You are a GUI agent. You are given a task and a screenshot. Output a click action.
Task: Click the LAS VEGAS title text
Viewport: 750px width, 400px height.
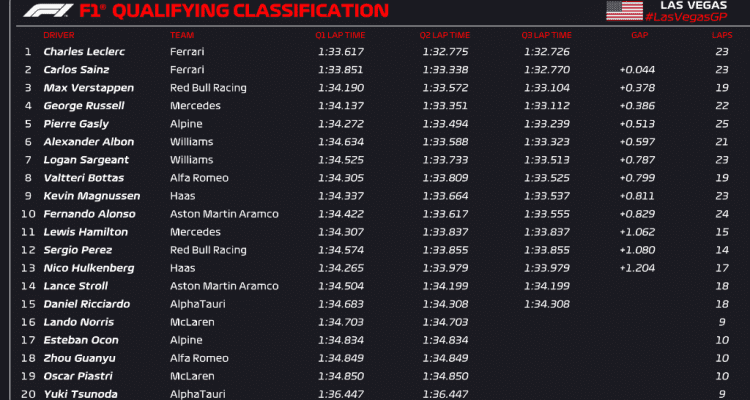(x=693, y=5)
